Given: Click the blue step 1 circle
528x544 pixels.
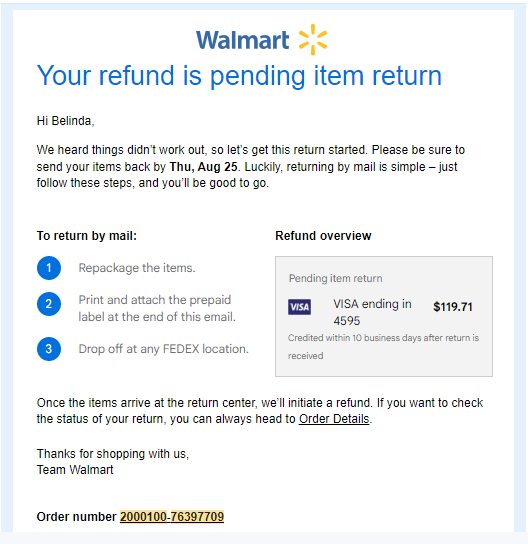Looking at the screenshot, I should (x=49, y=268).
